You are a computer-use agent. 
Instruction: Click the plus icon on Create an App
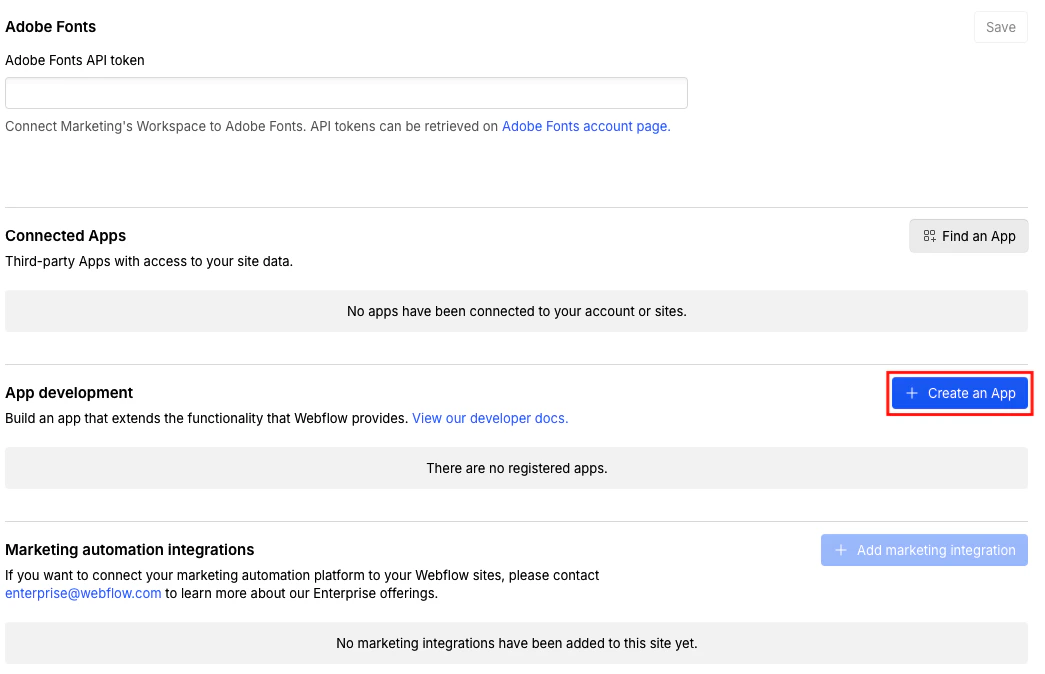click(x=911, y=394)
